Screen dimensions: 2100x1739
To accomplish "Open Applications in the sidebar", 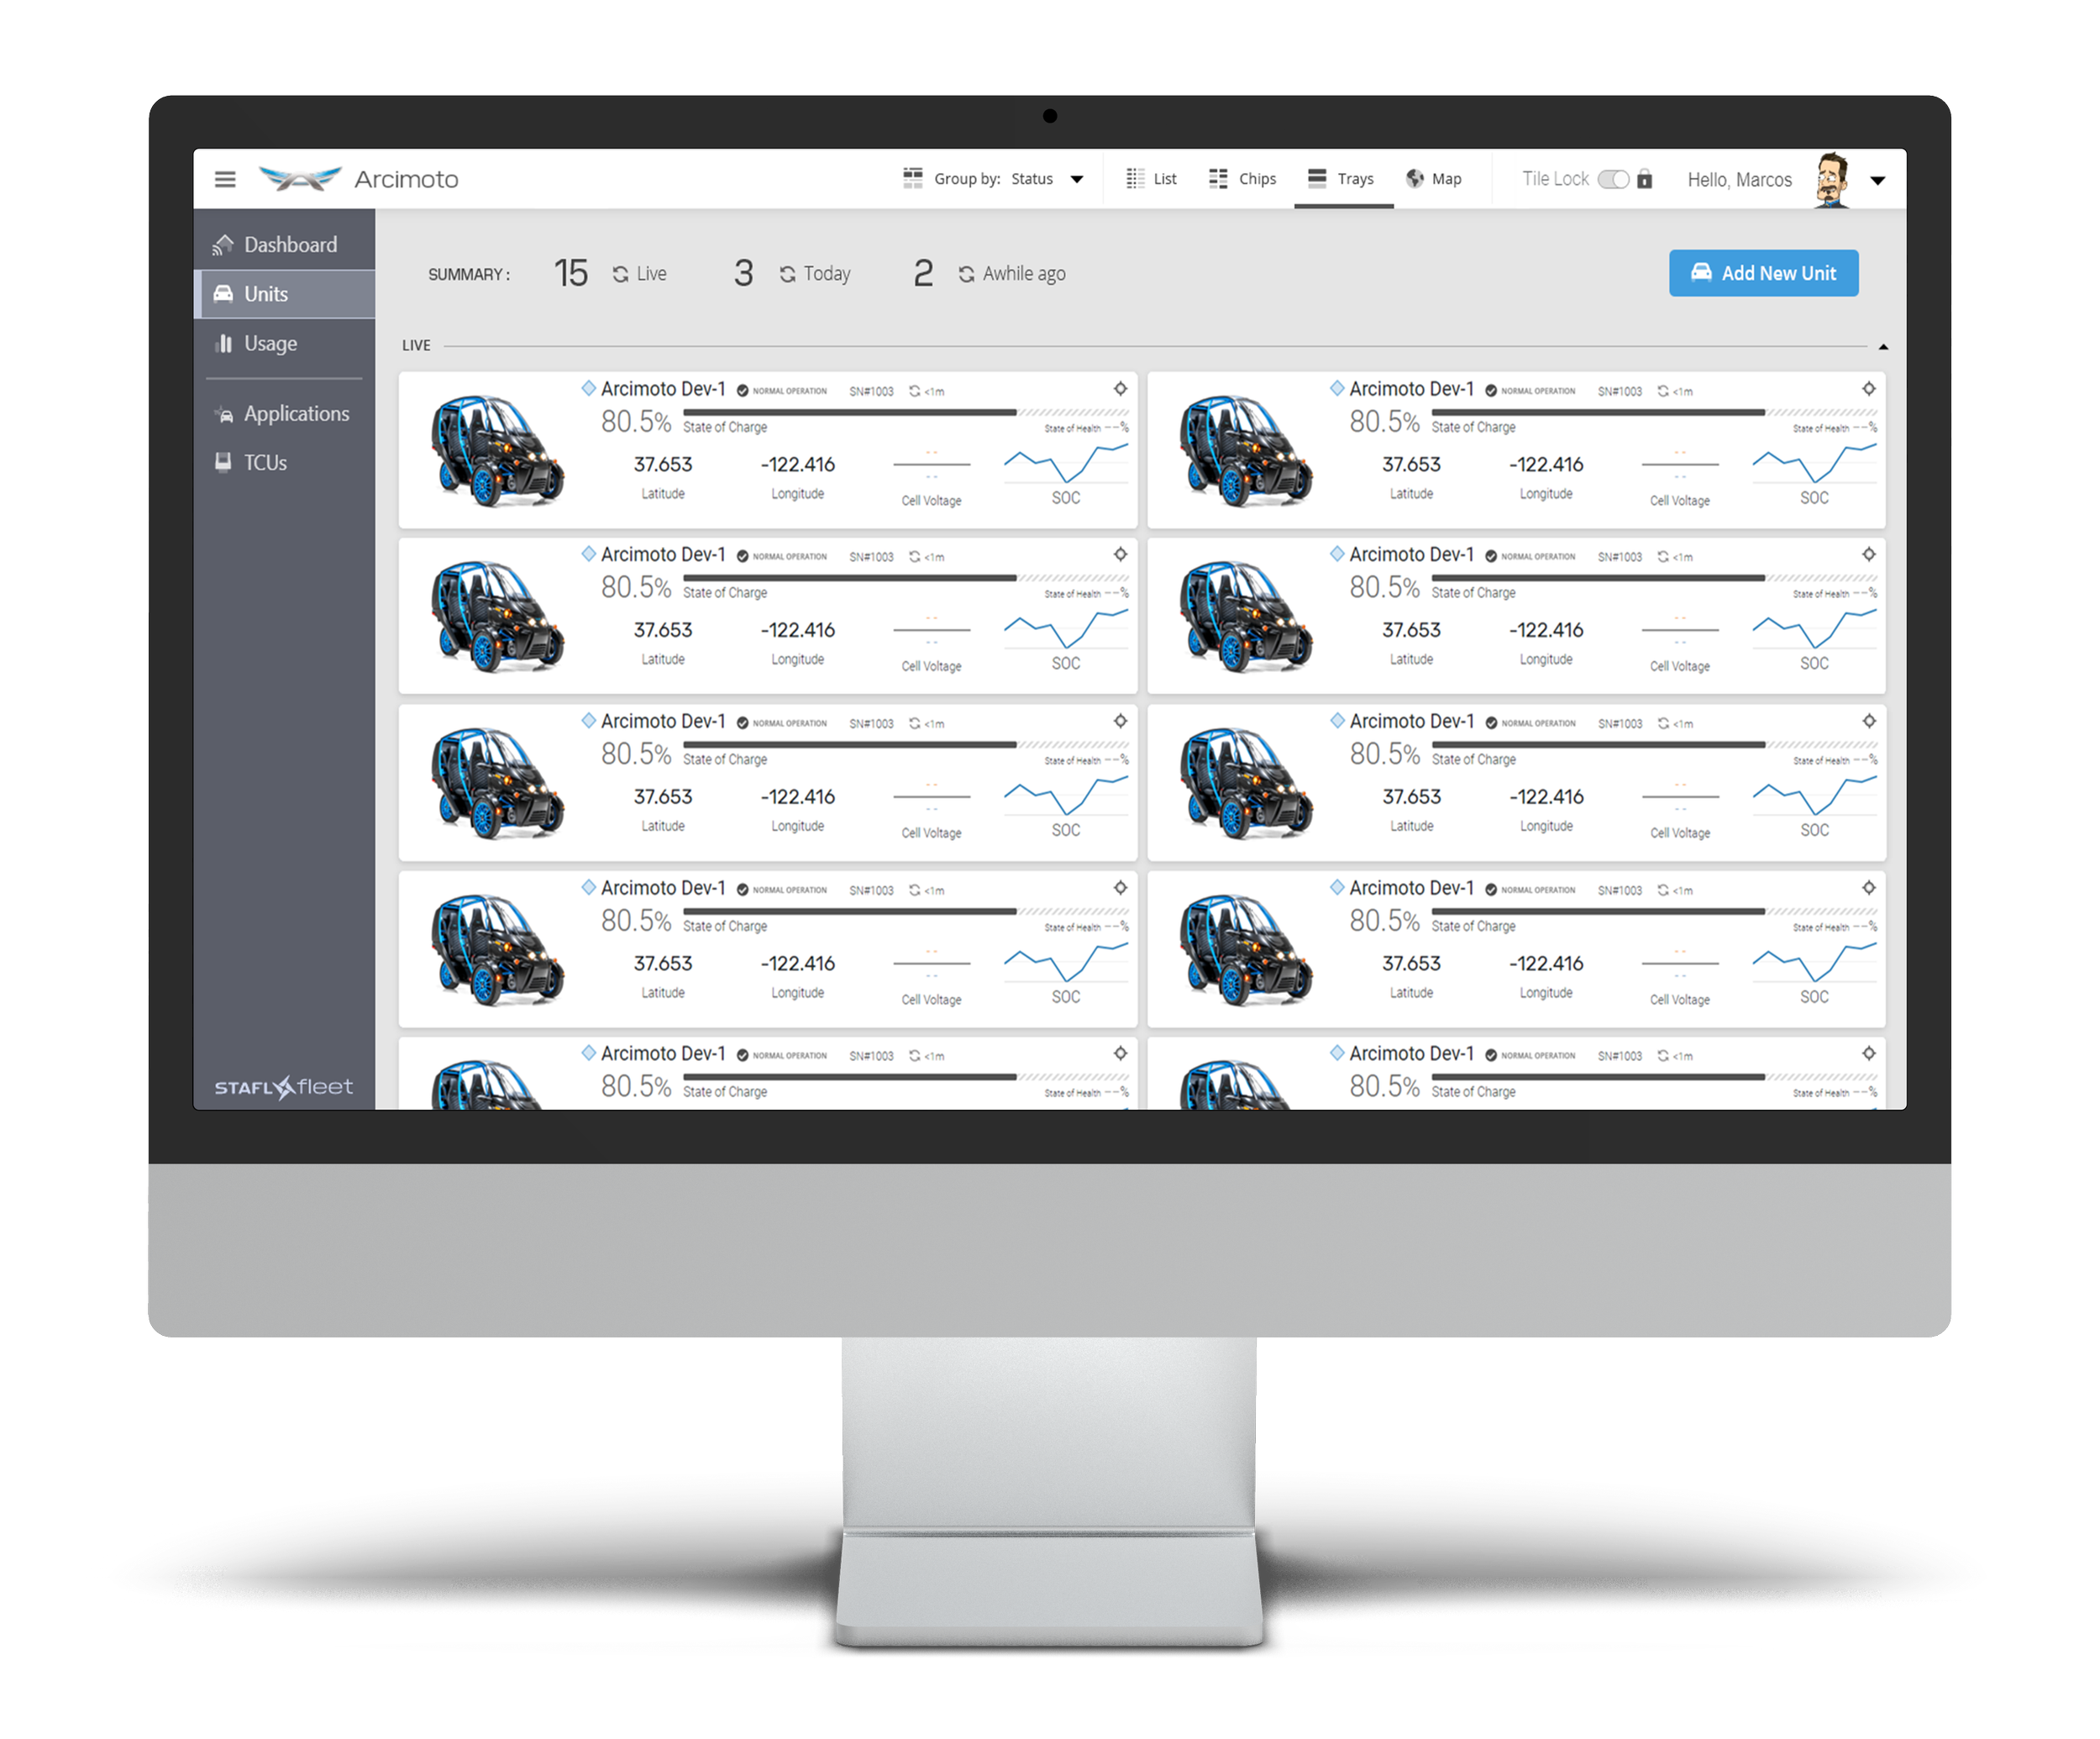I will pos(295,414).
